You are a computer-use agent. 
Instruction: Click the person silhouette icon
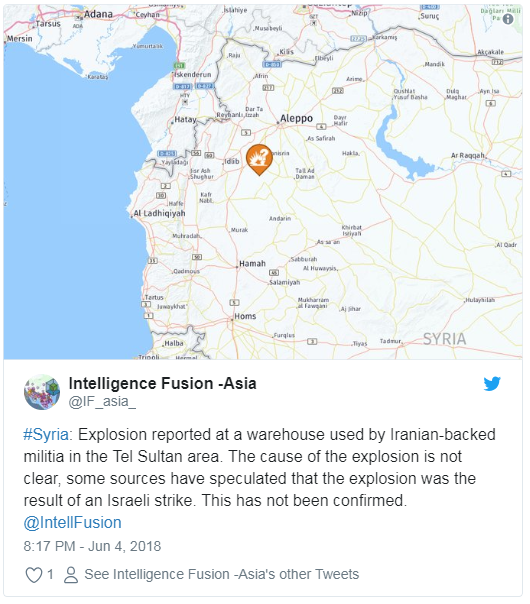71,575
